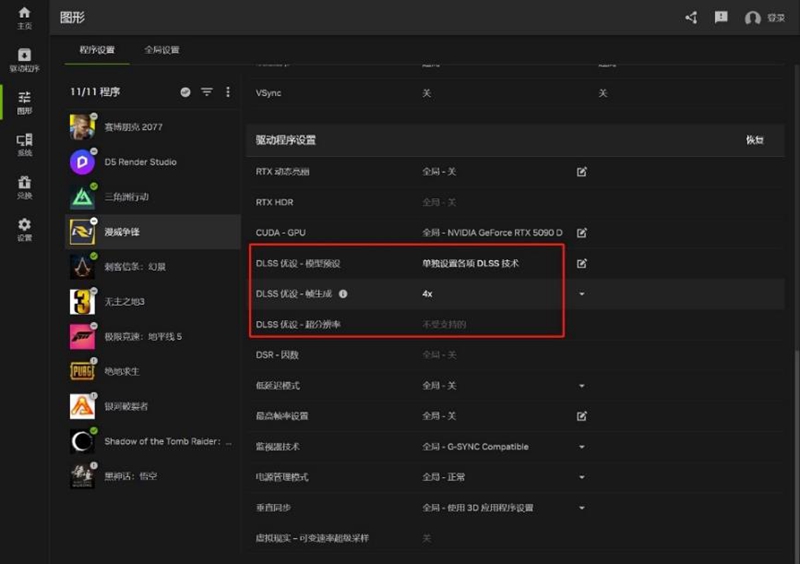
Task: Toggle the optimization status checkmark filter icon
Action: tap(185, 92)
